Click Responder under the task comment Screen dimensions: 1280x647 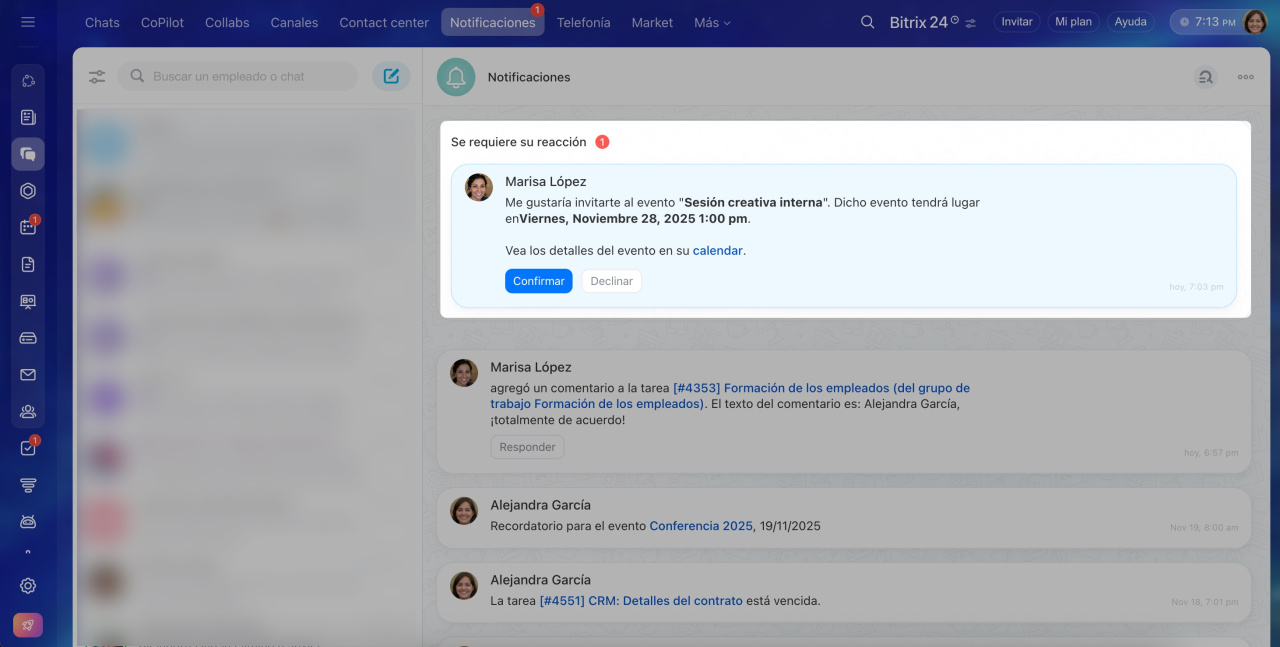tap(527, 447)
